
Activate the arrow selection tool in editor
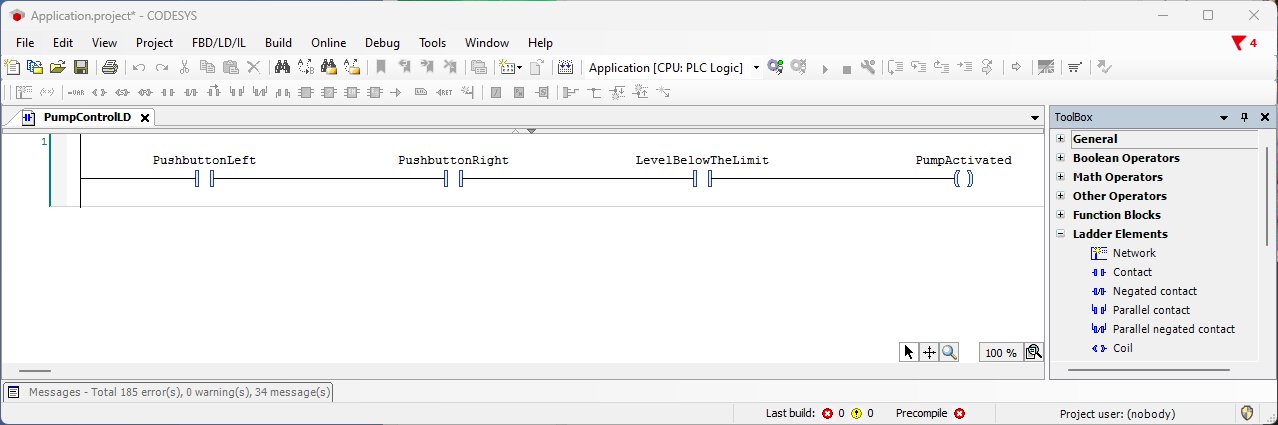(908, 352)
